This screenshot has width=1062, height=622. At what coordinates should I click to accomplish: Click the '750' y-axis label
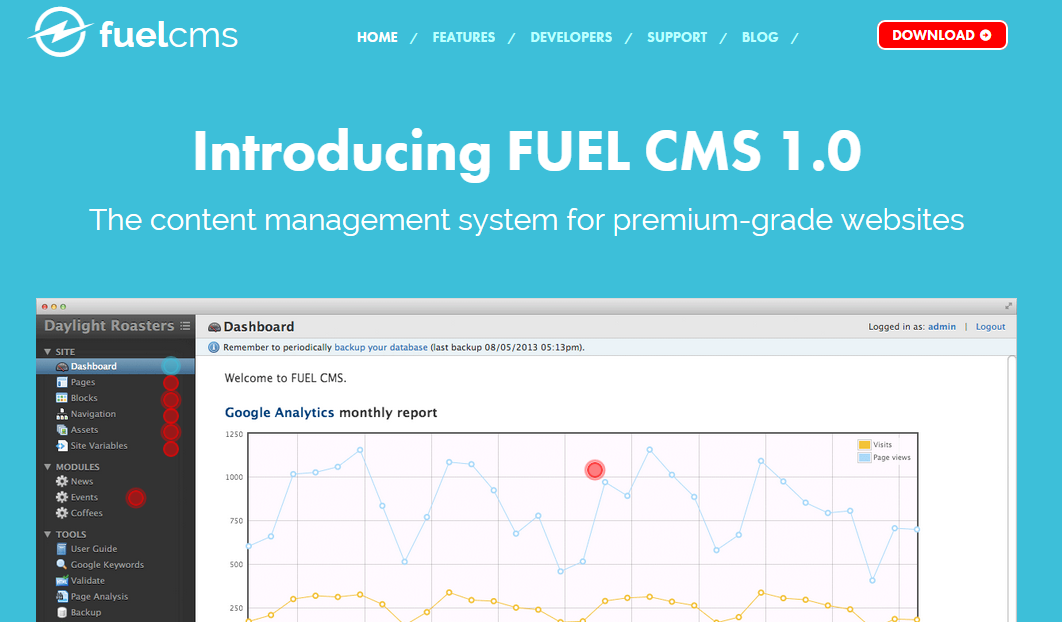click(236, 520)
